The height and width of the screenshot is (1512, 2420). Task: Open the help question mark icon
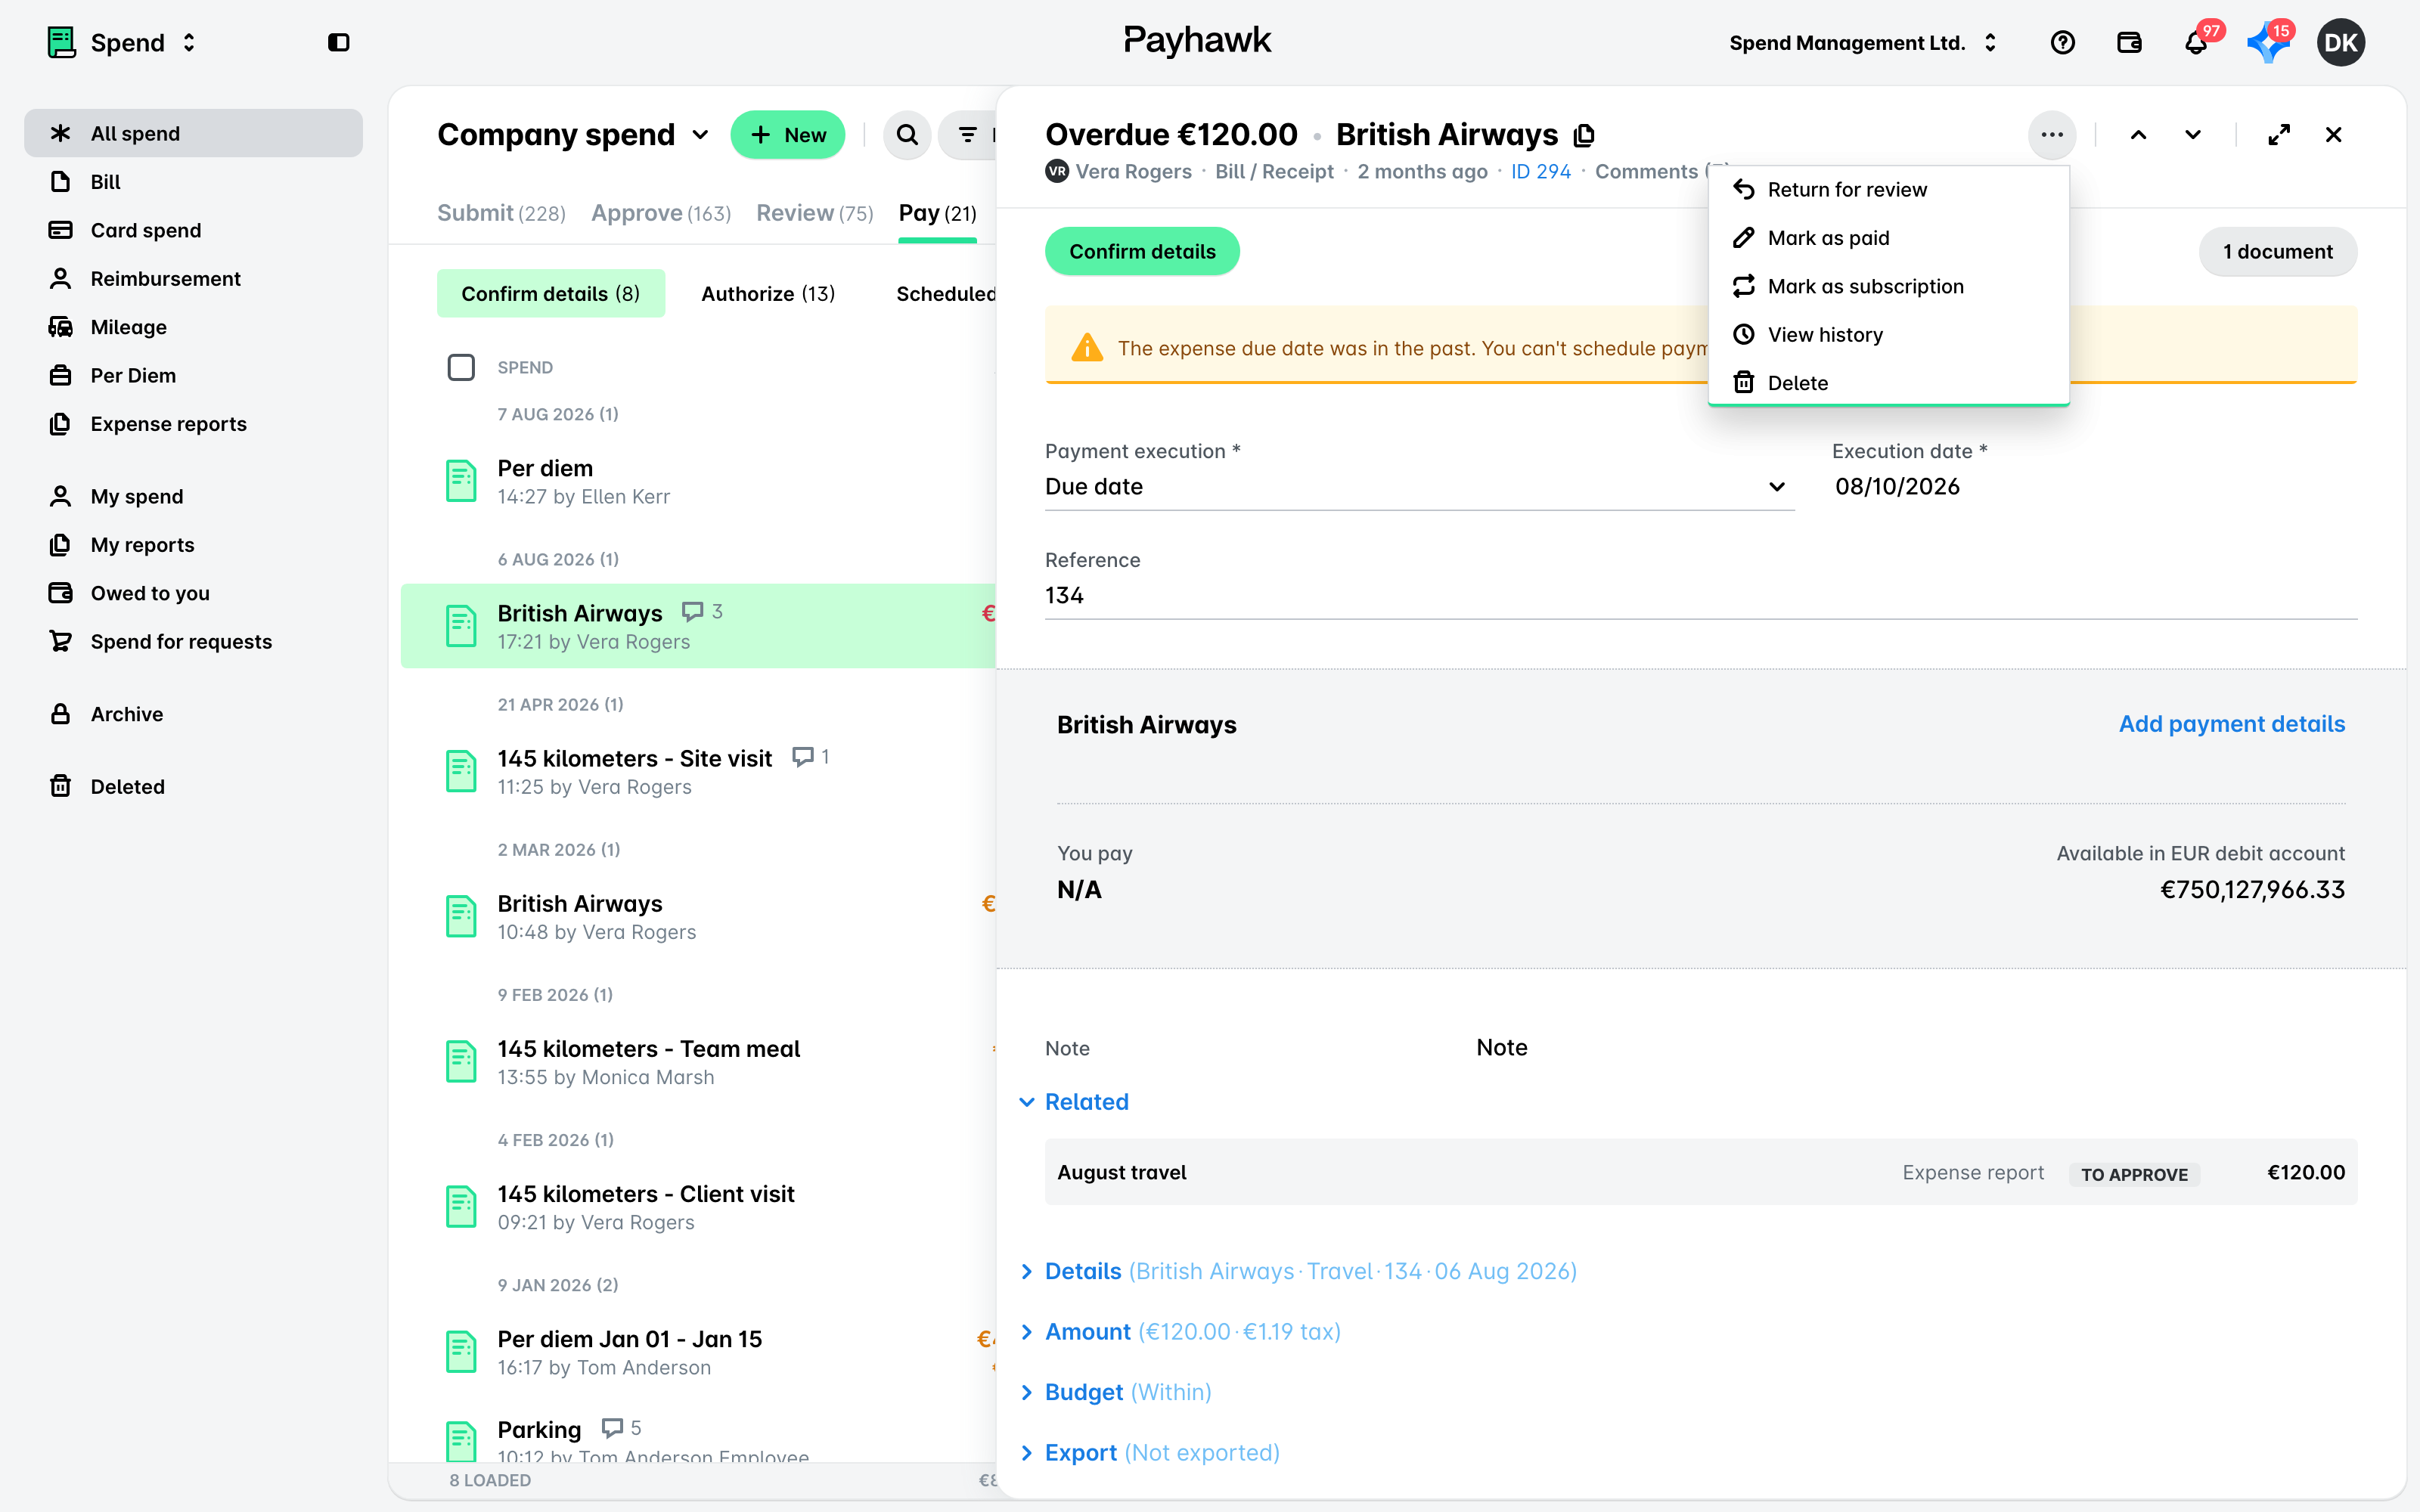tap(2062, 42)
